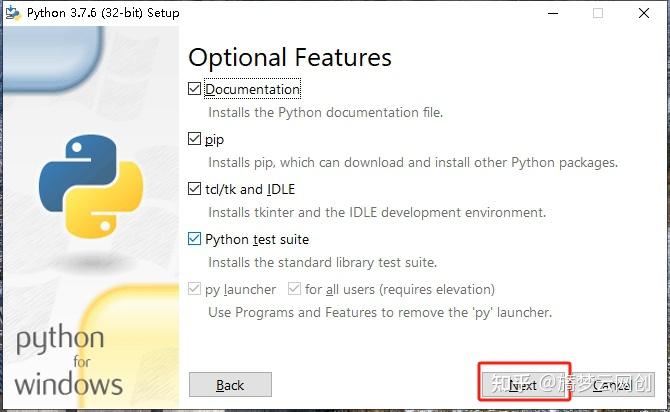
Task: Uncheck the Documentation checkbox
Action: click(194, 89)
